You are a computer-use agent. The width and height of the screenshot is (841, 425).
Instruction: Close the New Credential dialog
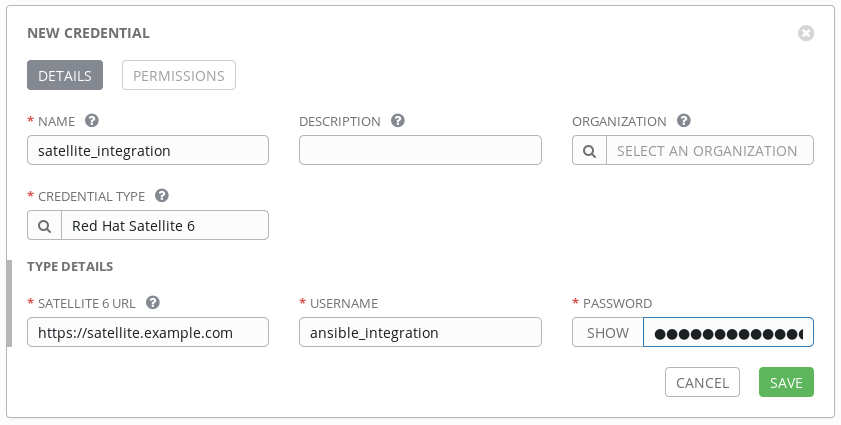coord(806,33)
